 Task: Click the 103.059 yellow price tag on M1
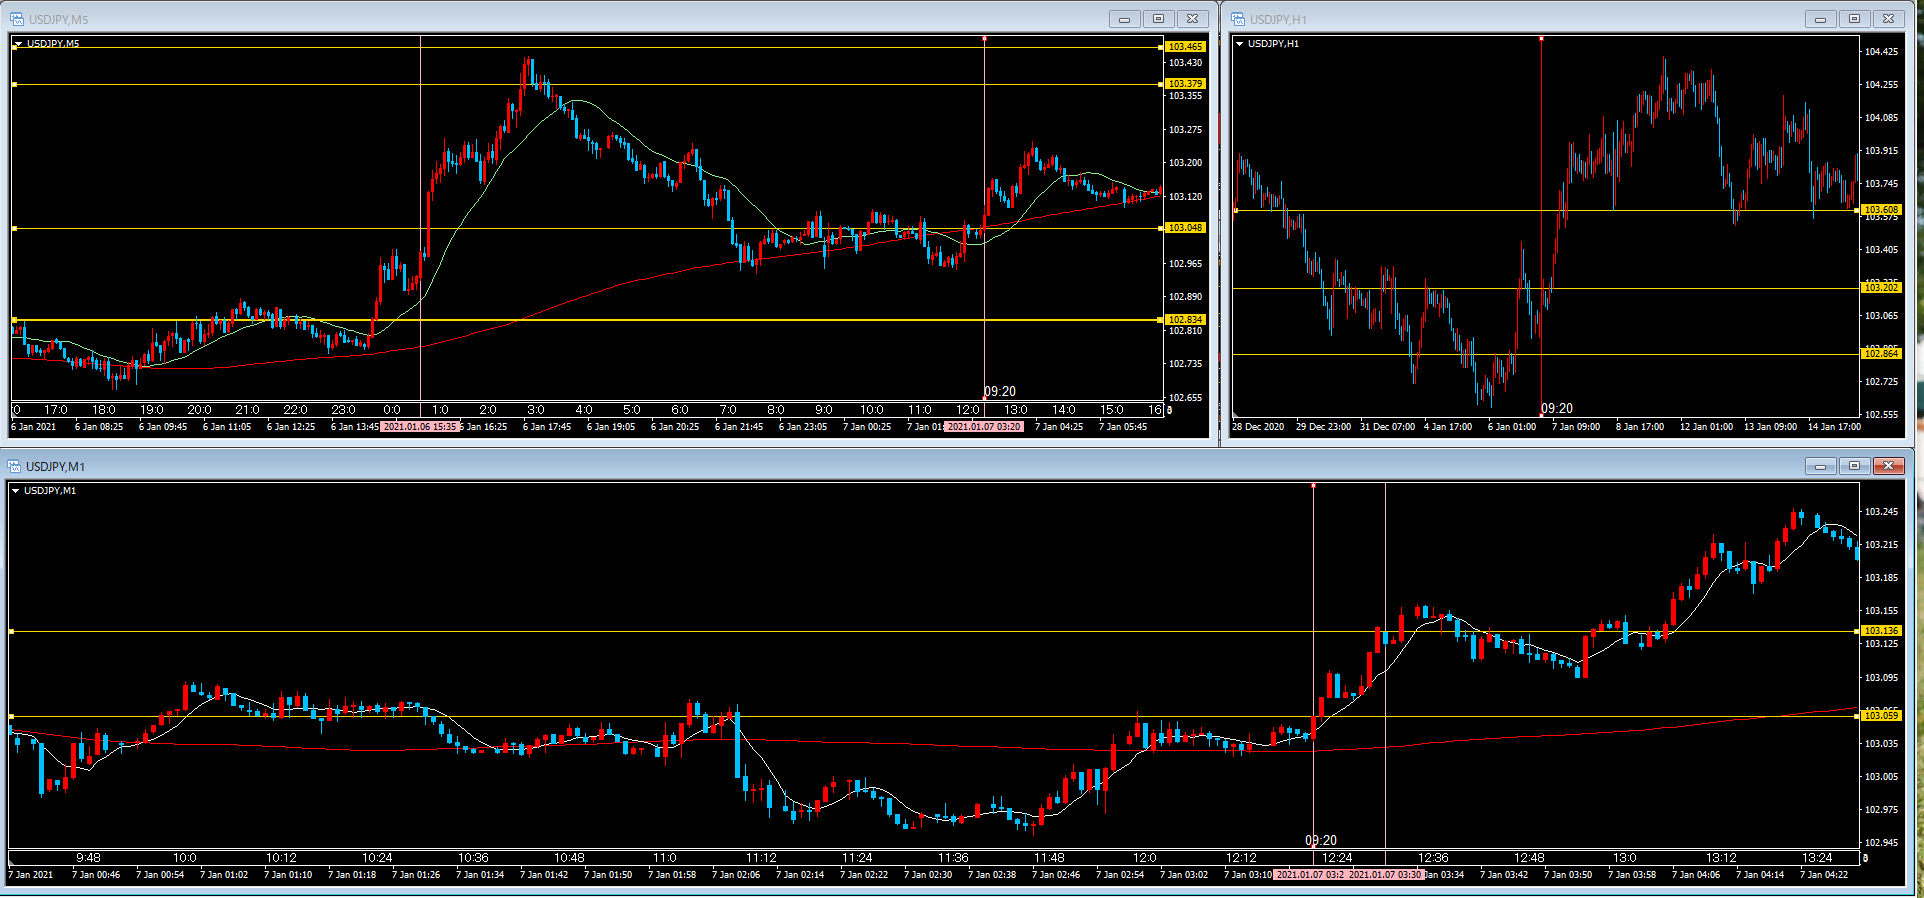[x=1880, y=716]
